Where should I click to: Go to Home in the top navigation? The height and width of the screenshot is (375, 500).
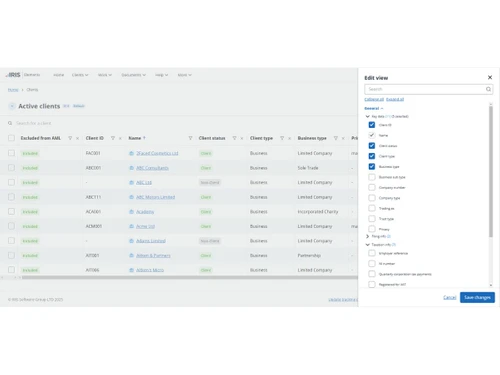(x=59, y=75)
